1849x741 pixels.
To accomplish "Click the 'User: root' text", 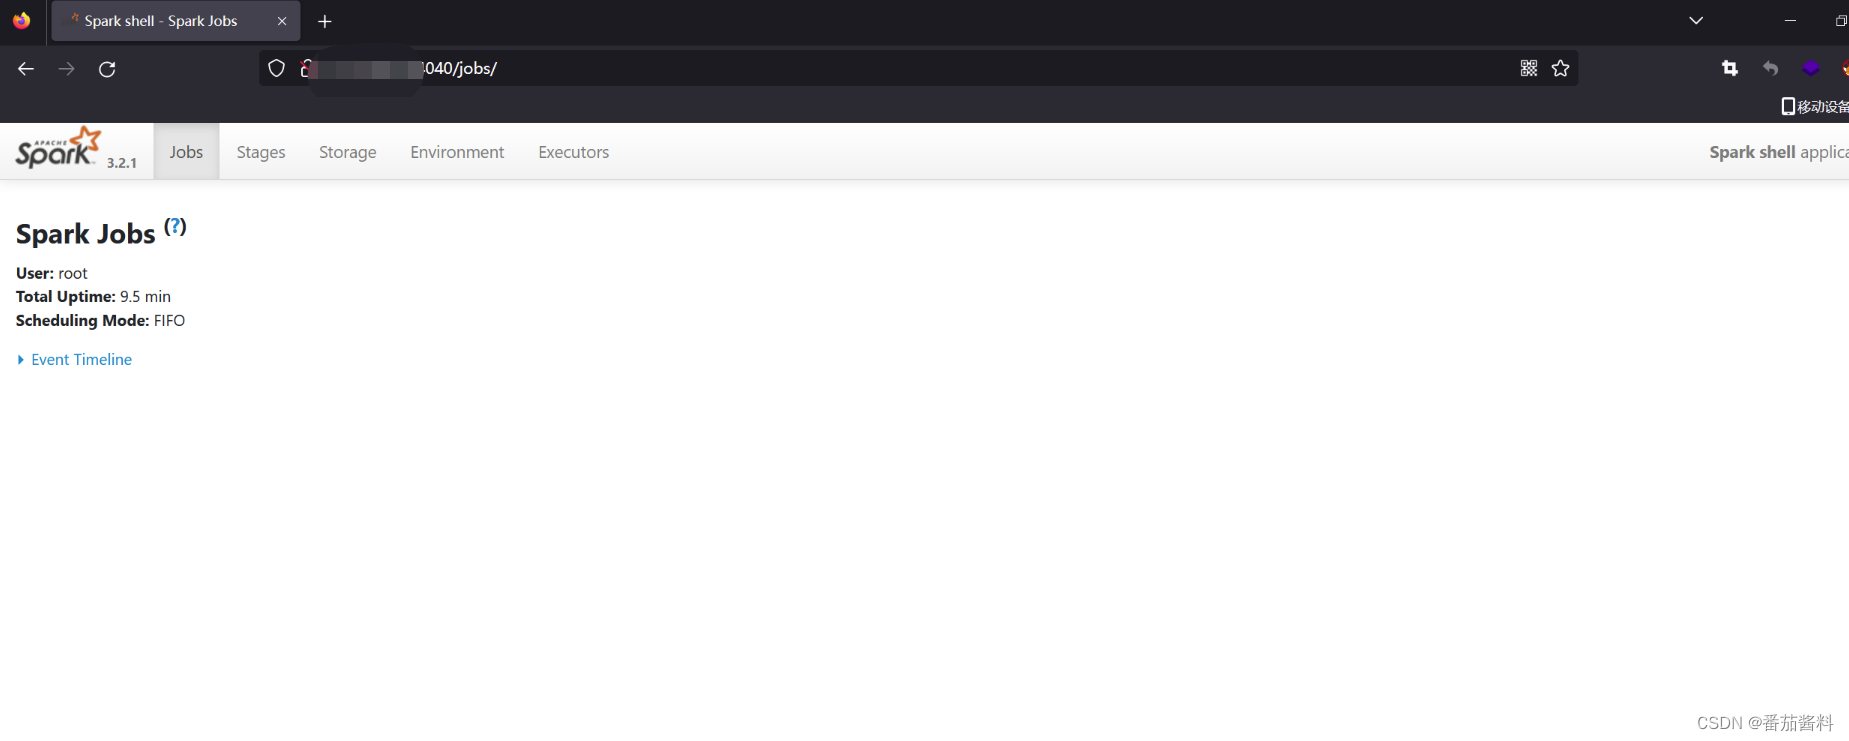I will (x=52, y=273).
